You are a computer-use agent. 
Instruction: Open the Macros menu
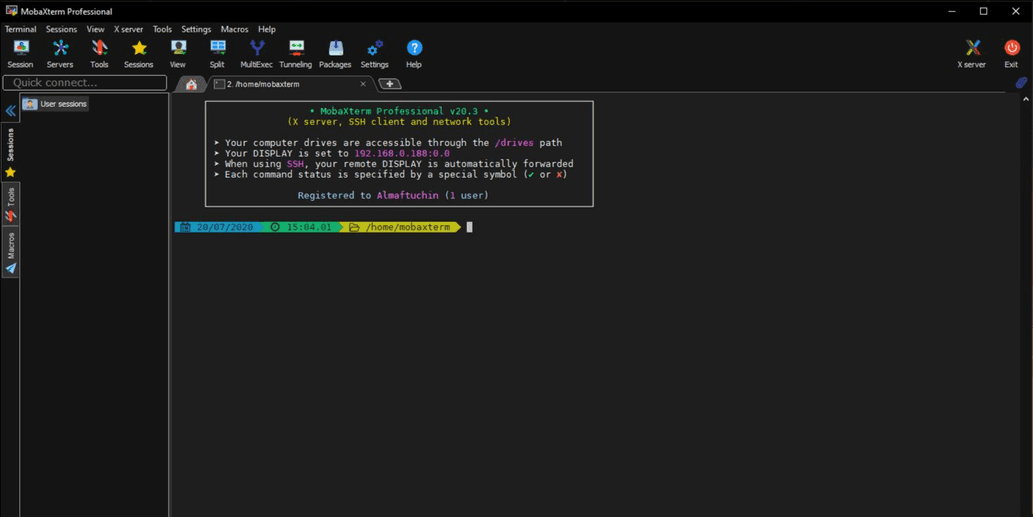point(234,29)
